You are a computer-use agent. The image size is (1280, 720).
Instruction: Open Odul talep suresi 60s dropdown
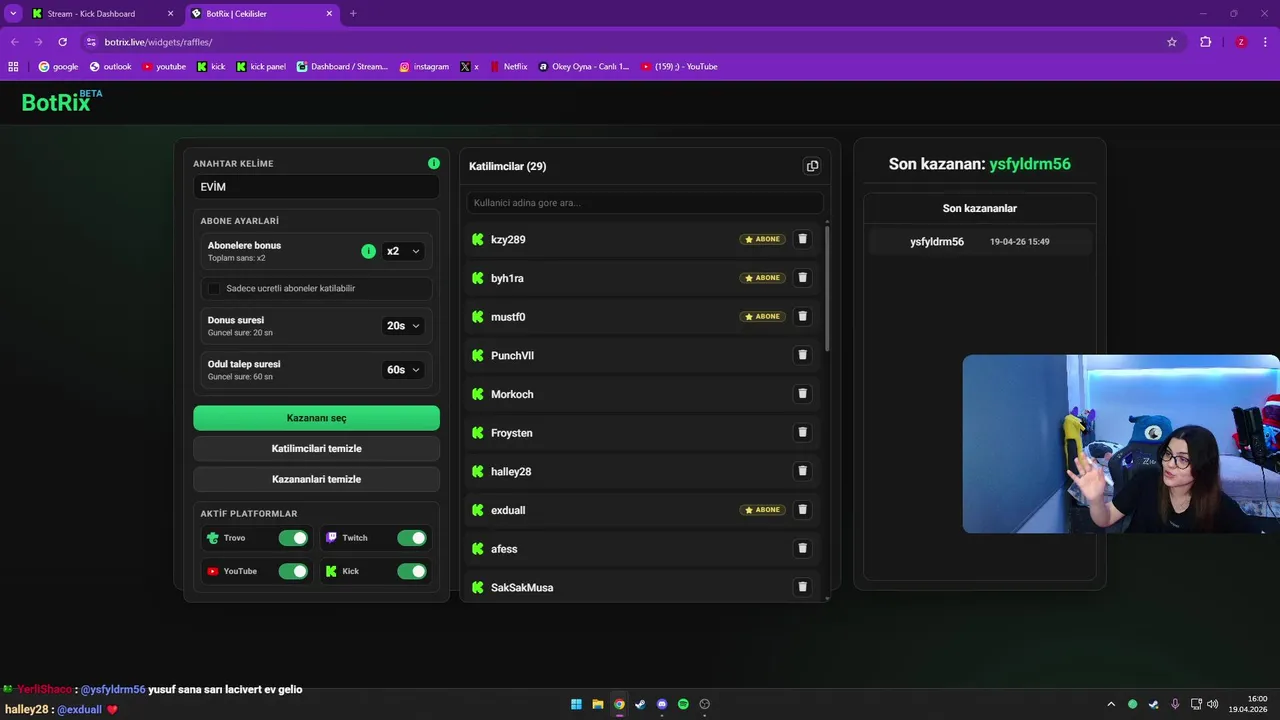[403, 370]
